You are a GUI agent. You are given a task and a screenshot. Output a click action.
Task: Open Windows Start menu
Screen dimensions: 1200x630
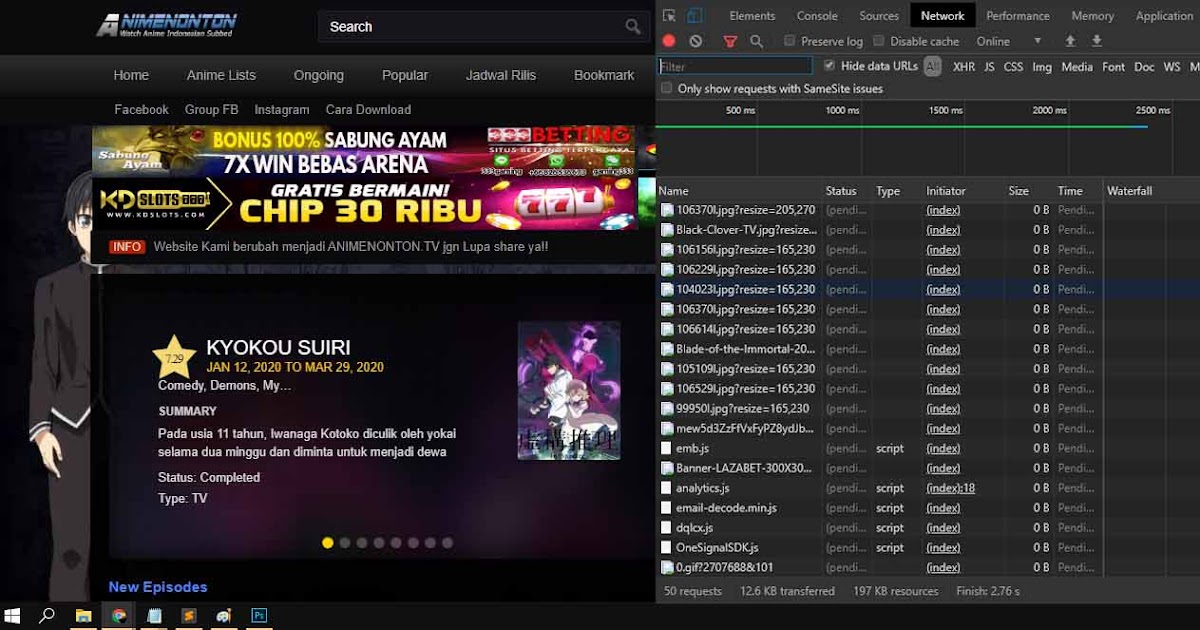coord(14,616)
